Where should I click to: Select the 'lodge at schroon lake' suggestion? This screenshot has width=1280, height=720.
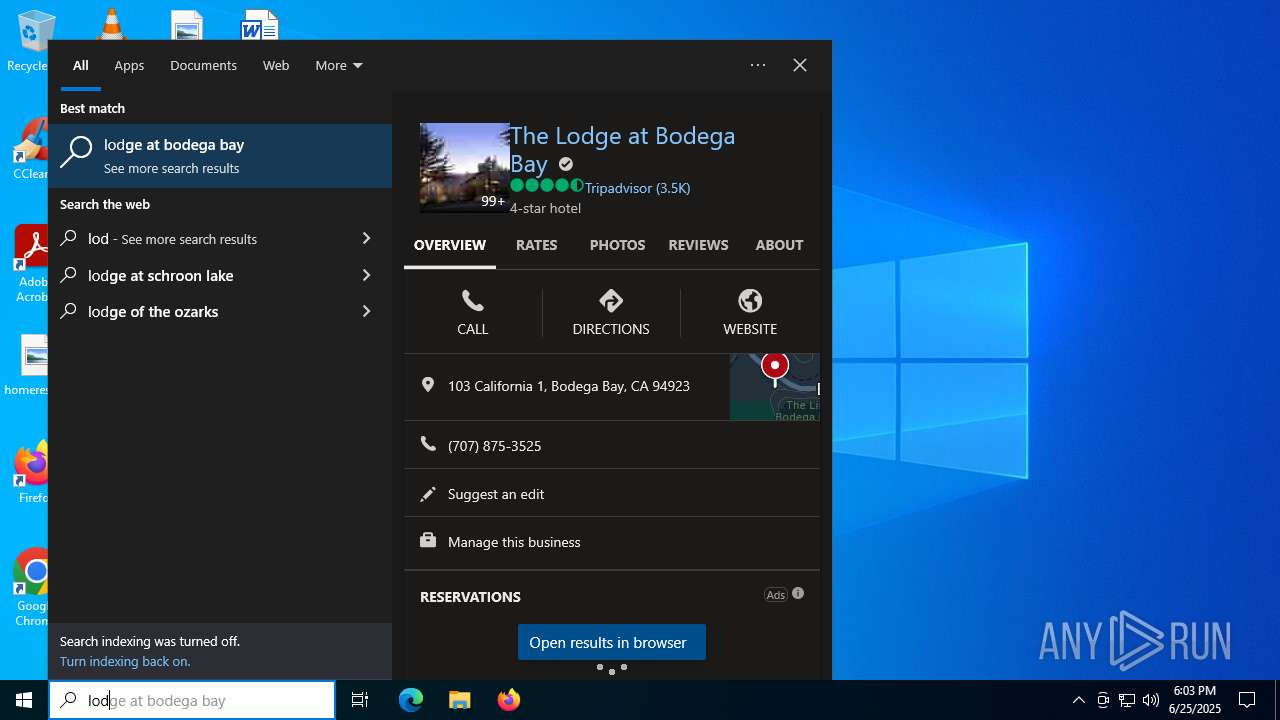160,275
